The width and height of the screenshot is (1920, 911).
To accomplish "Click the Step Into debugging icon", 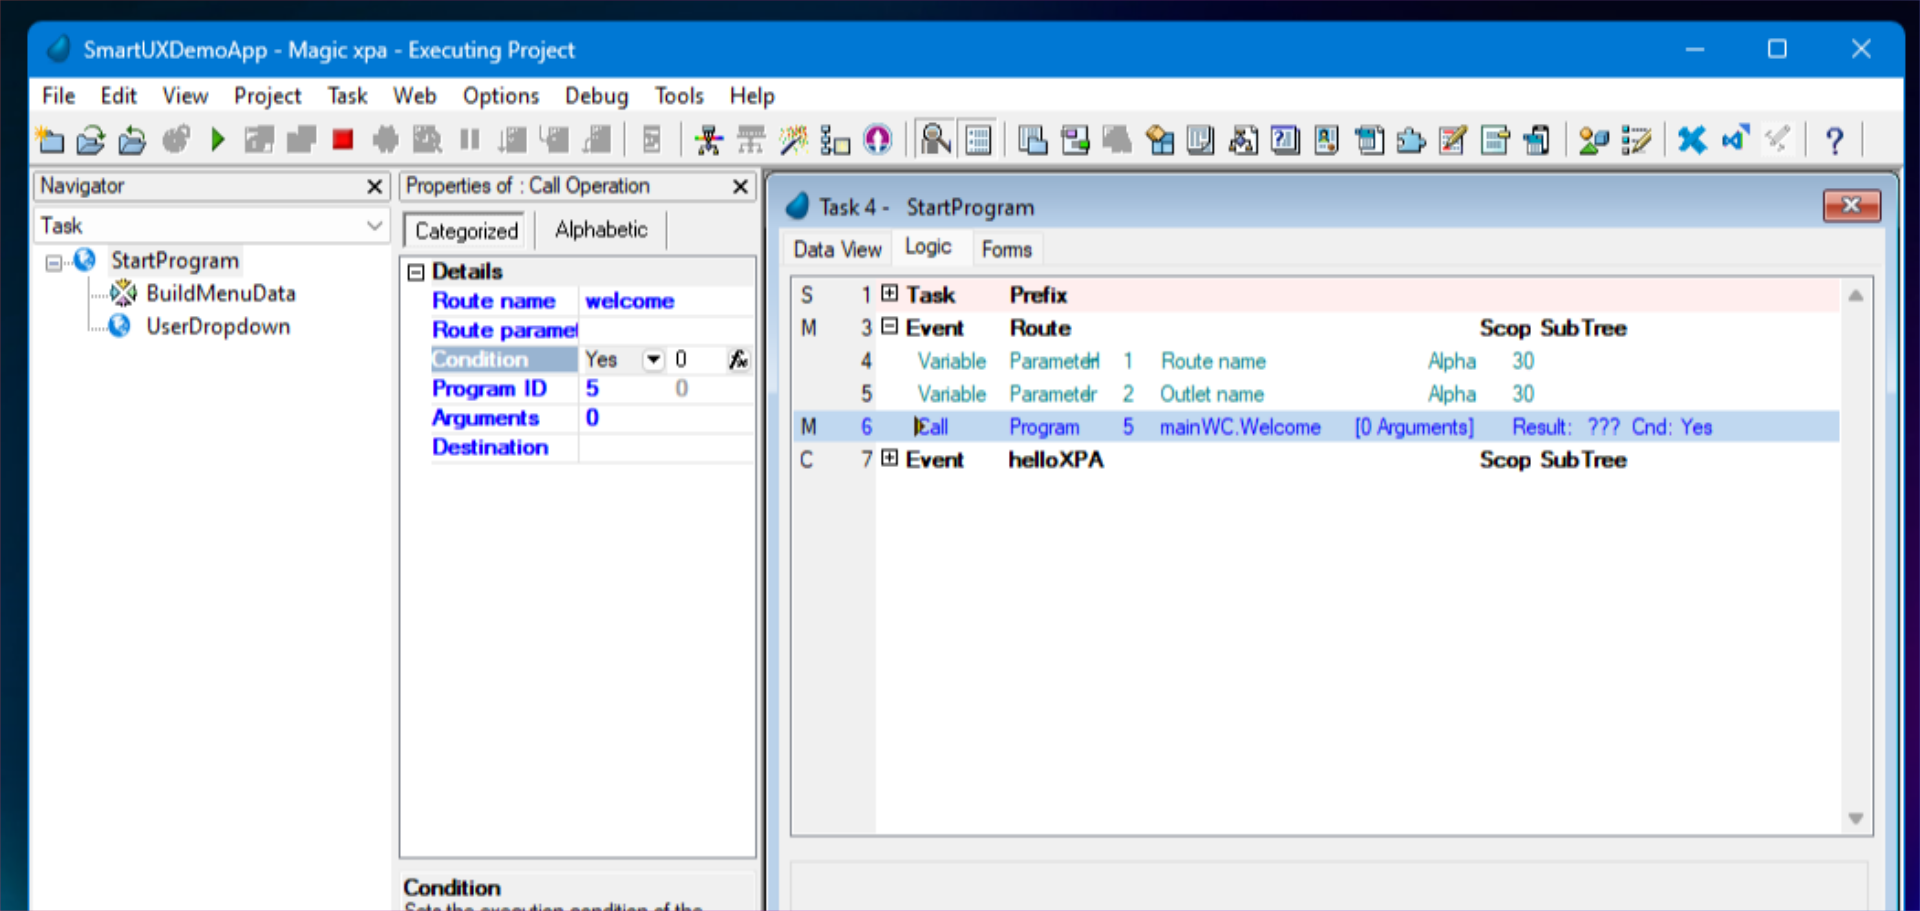I will (511, 139).
